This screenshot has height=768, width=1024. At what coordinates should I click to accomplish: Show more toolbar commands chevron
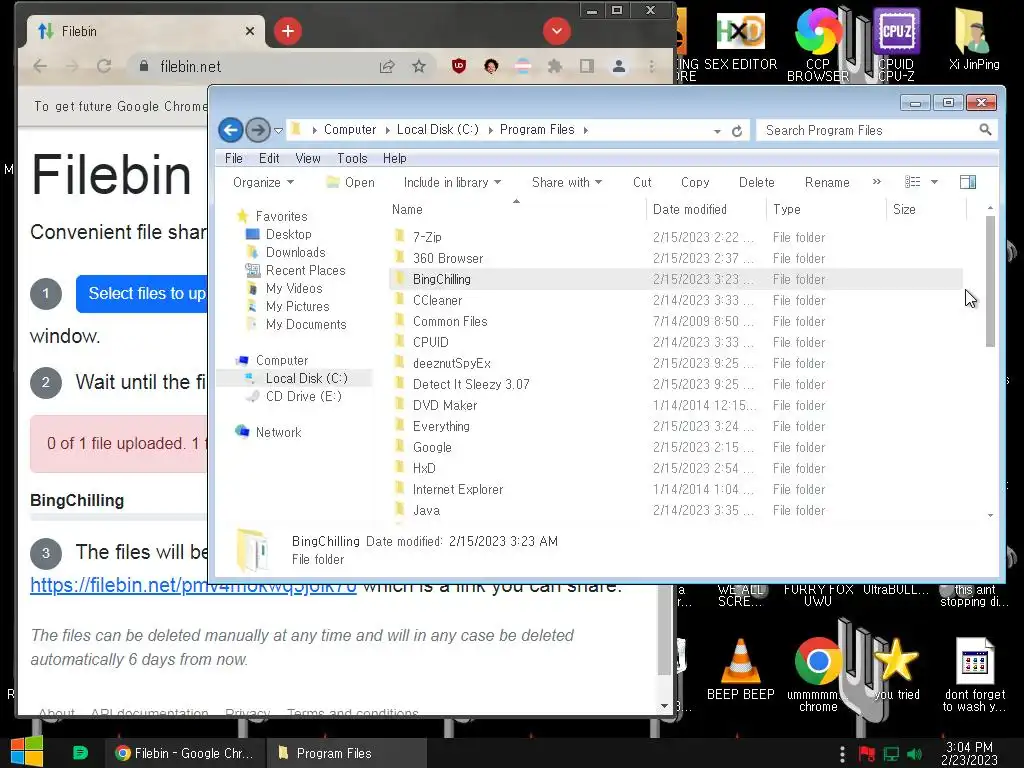pyautogui.click(x=876, y=182)
